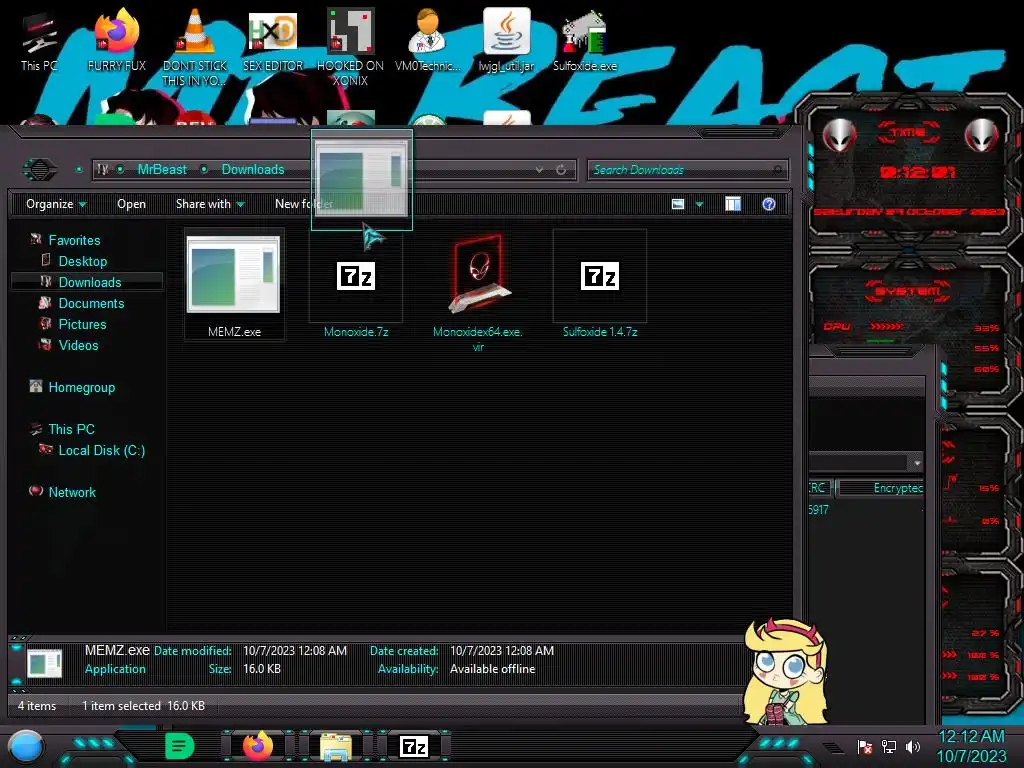Viewport: 1024px width, 768px height.
Task: Select Monoxidex64.exe.vir file
Action: 477,293
